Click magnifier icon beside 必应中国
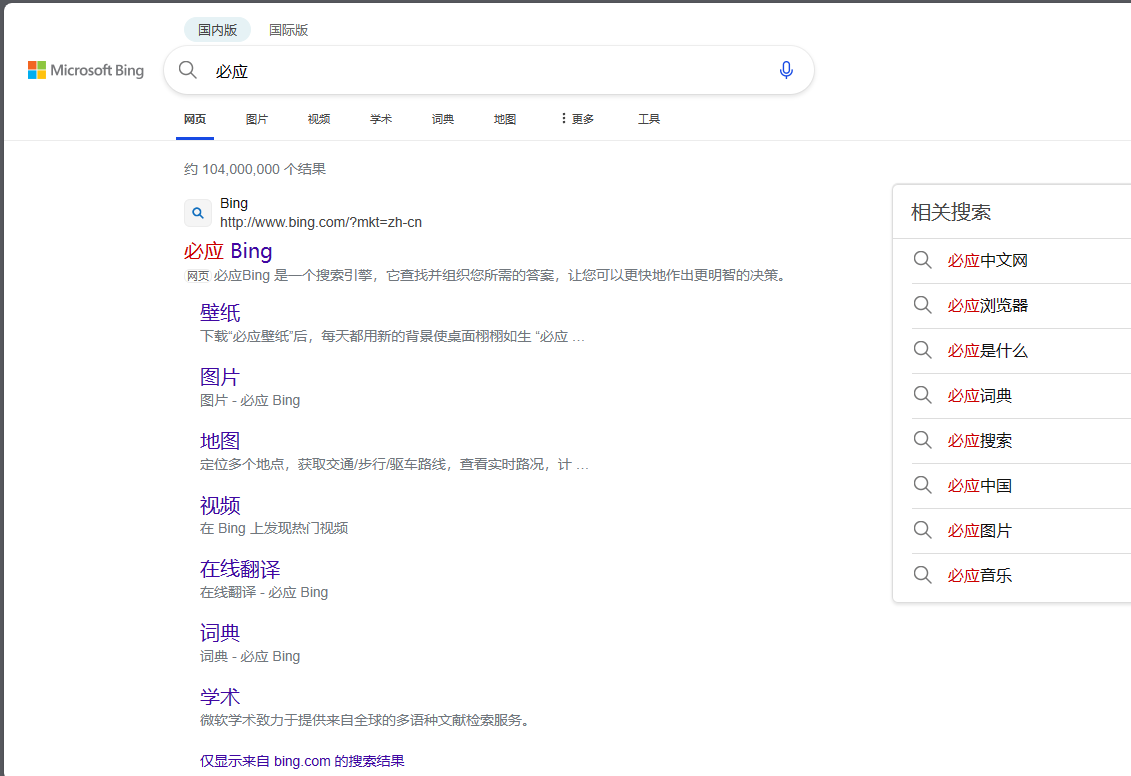This screenshot has width=1131, height=776. [x=923, y=485]
